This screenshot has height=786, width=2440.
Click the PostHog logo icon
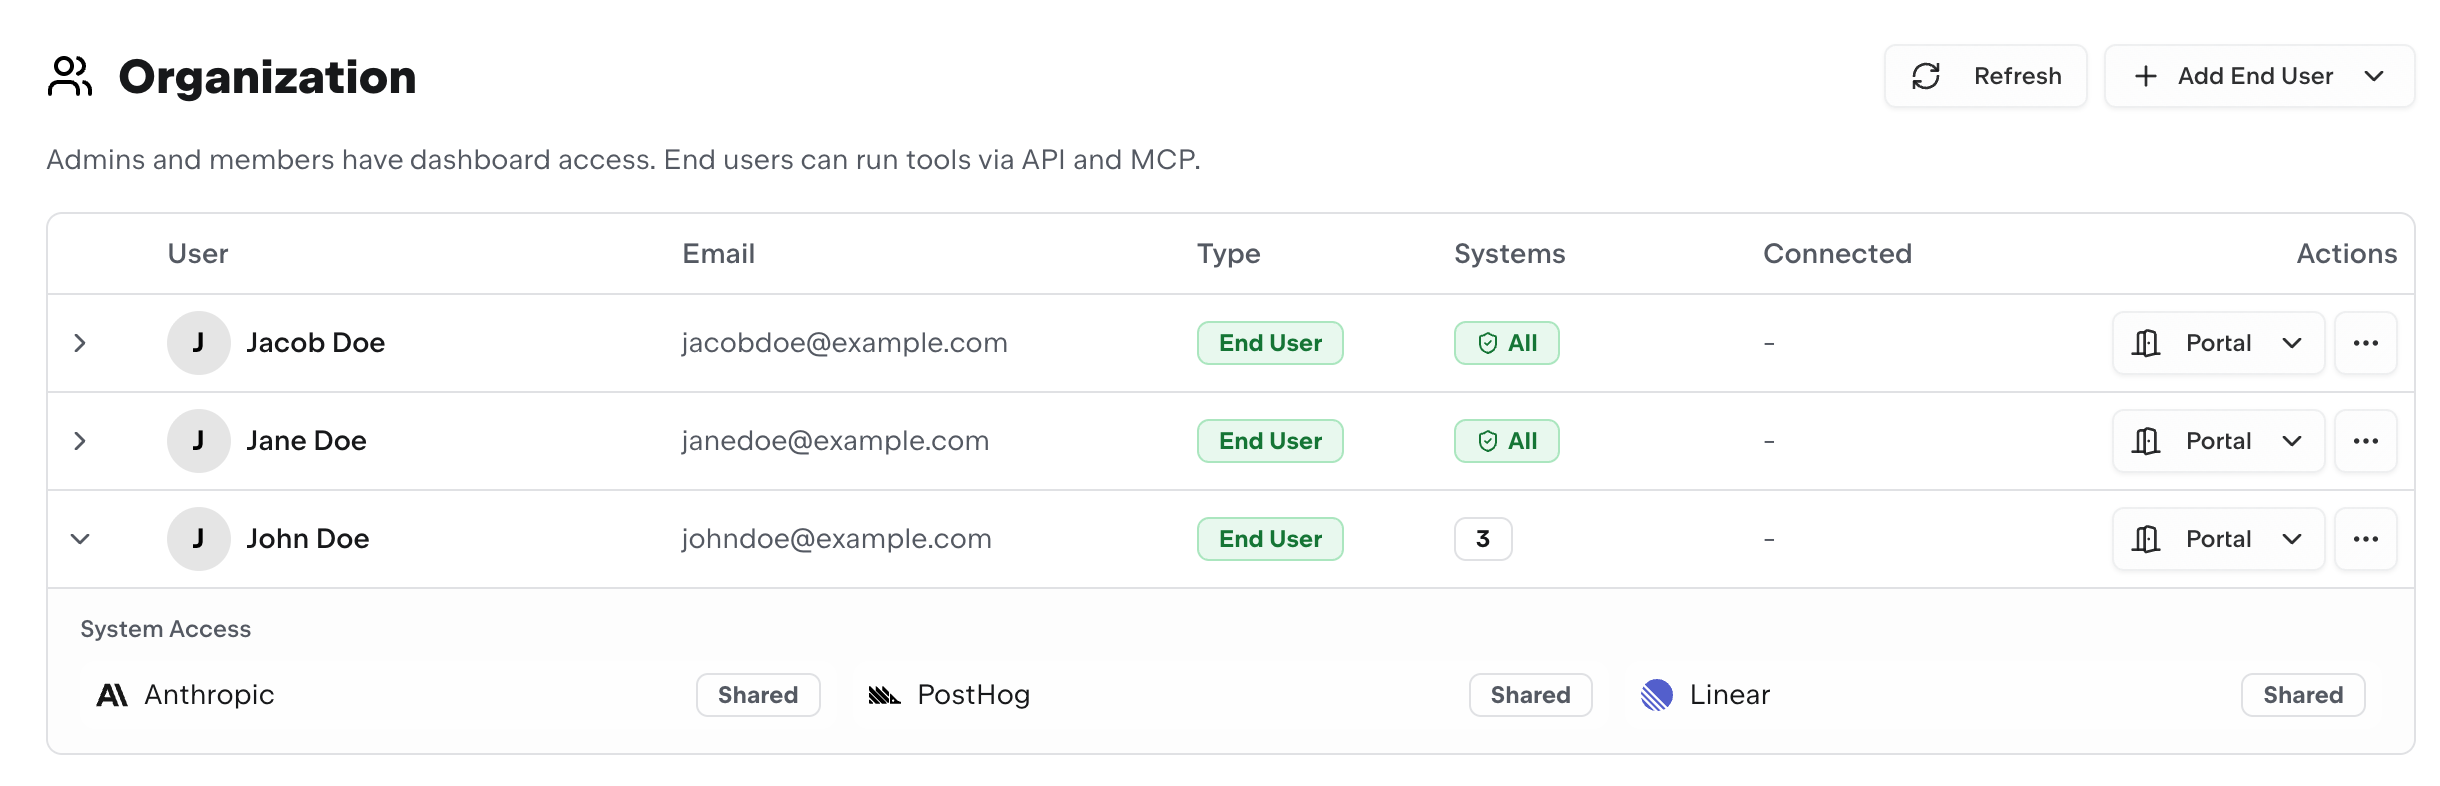click(x=884, y=695)
